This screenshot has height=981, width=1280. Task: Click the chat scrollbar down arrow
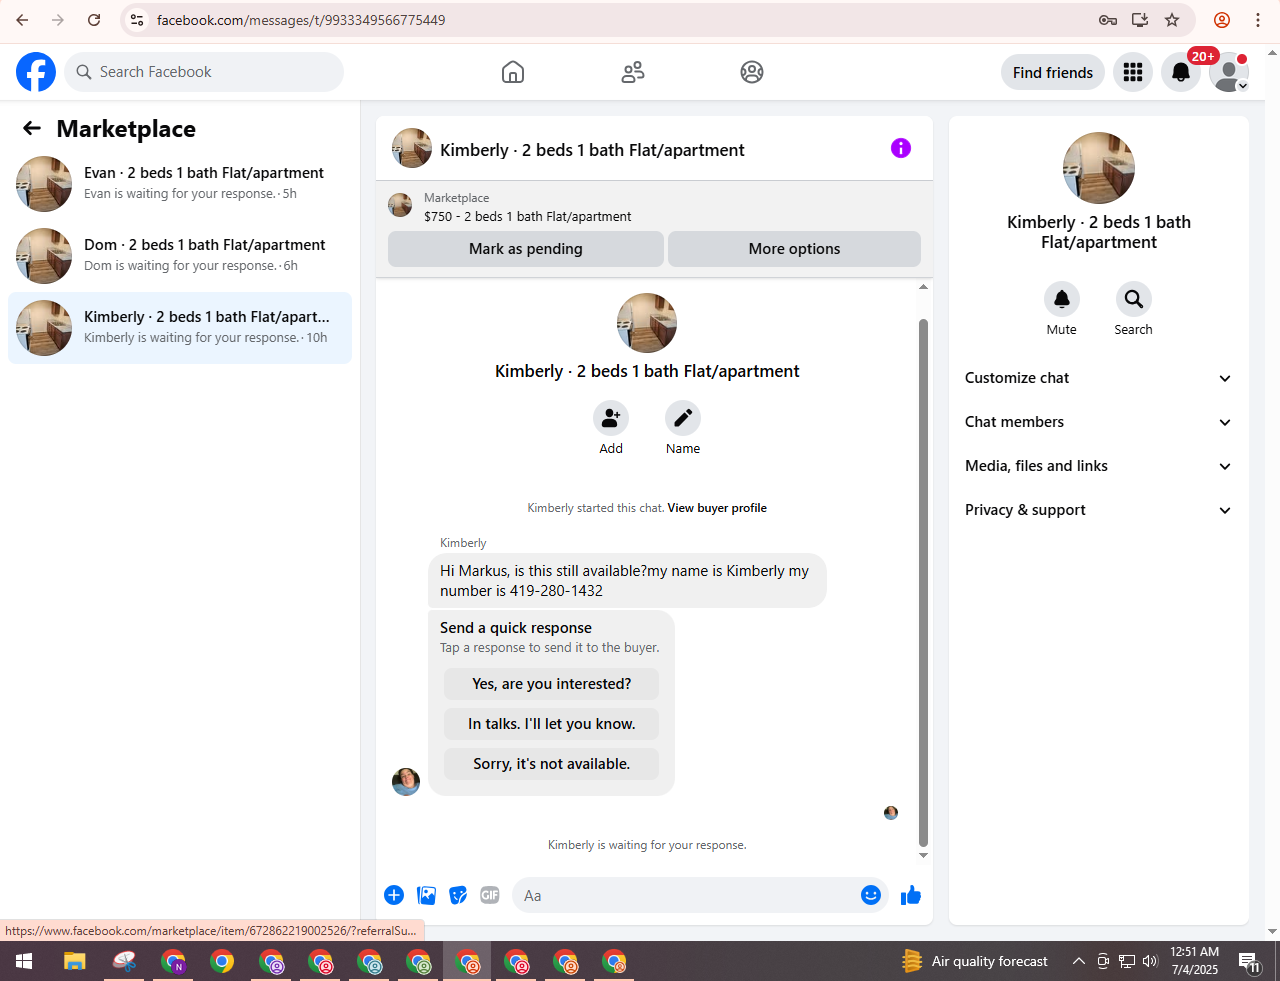tap(923, 855)
